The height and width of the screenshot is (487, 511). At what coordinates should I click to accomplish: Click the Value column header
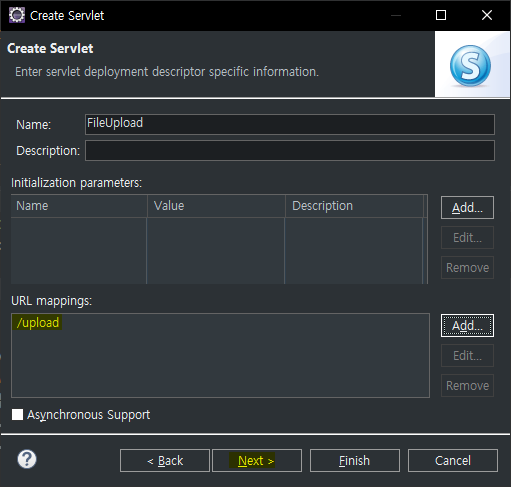pyautogui.click(x=216, y=206)
